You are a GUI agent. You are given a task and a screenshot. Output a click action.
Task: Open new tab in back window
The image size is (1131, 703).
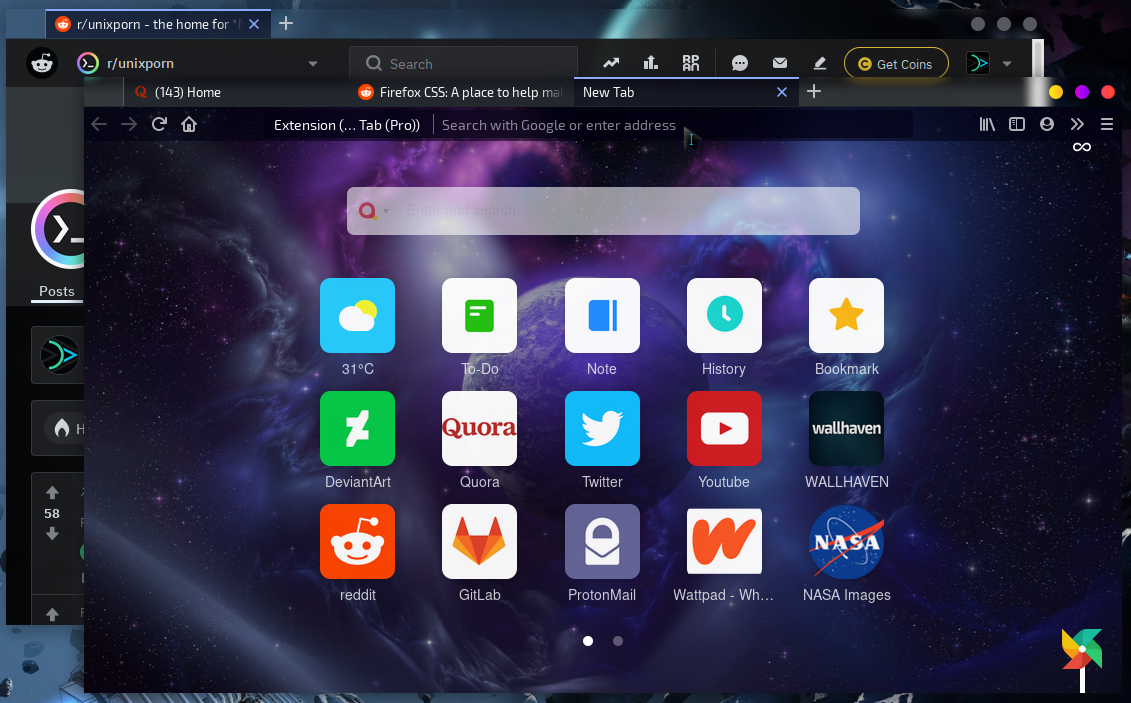click(286, 23)
